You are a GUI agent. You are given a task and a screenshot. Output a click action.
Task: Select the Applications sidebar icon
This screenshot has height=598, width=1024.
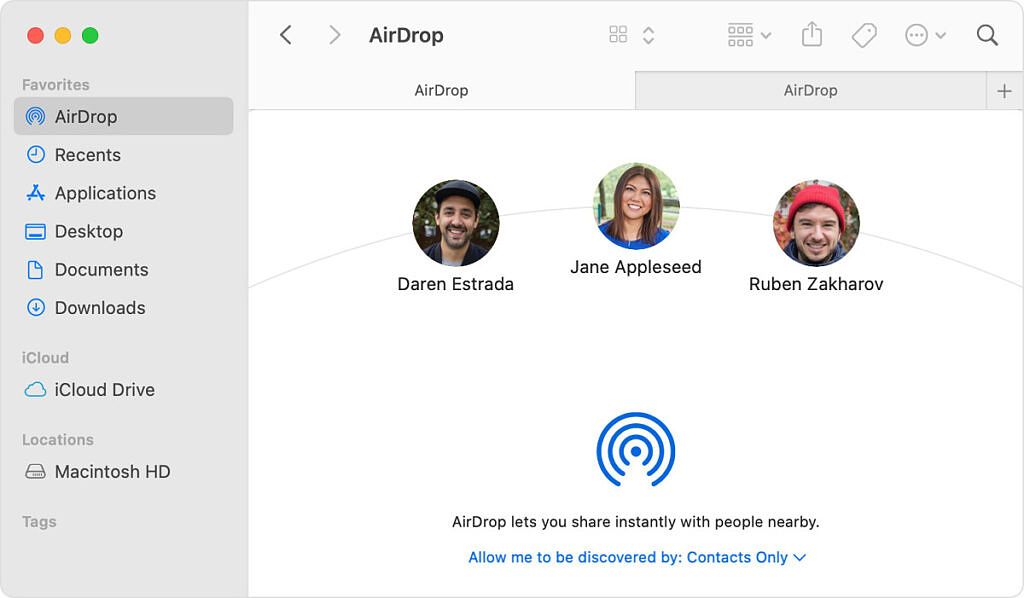coord(37,193)
